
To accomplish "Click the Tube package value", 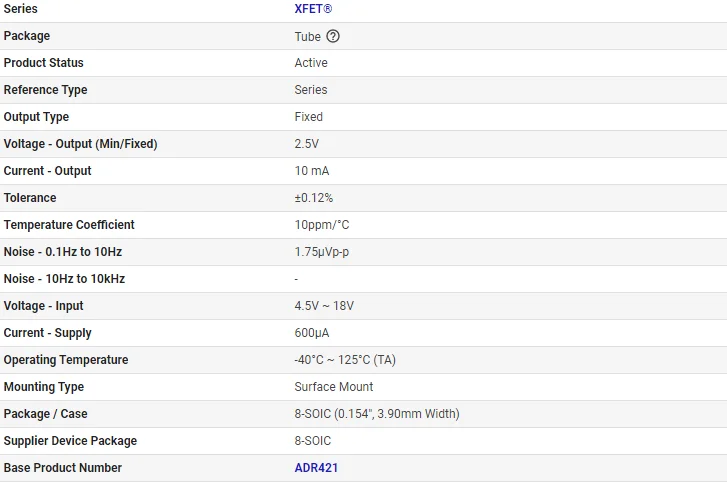I will (x=307, y=36).
